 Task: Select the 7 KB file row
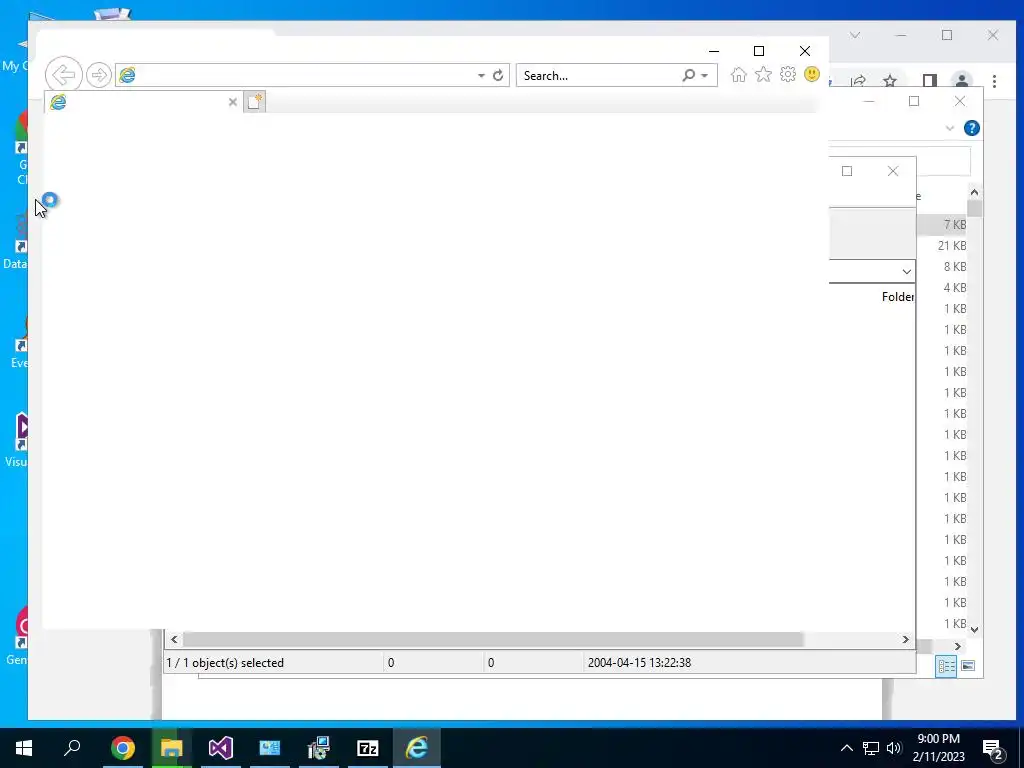click(x=941, y=225)
